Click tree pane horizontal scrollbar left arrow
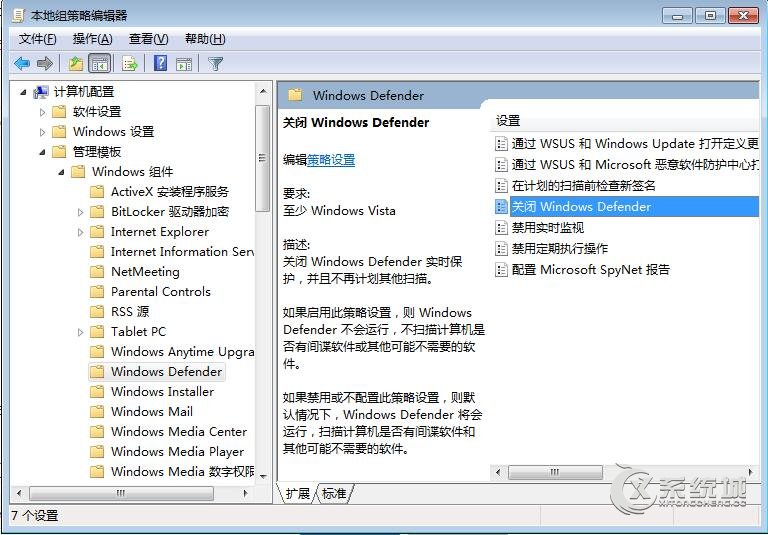Screen dimensions: 768x535 [19, 493]
